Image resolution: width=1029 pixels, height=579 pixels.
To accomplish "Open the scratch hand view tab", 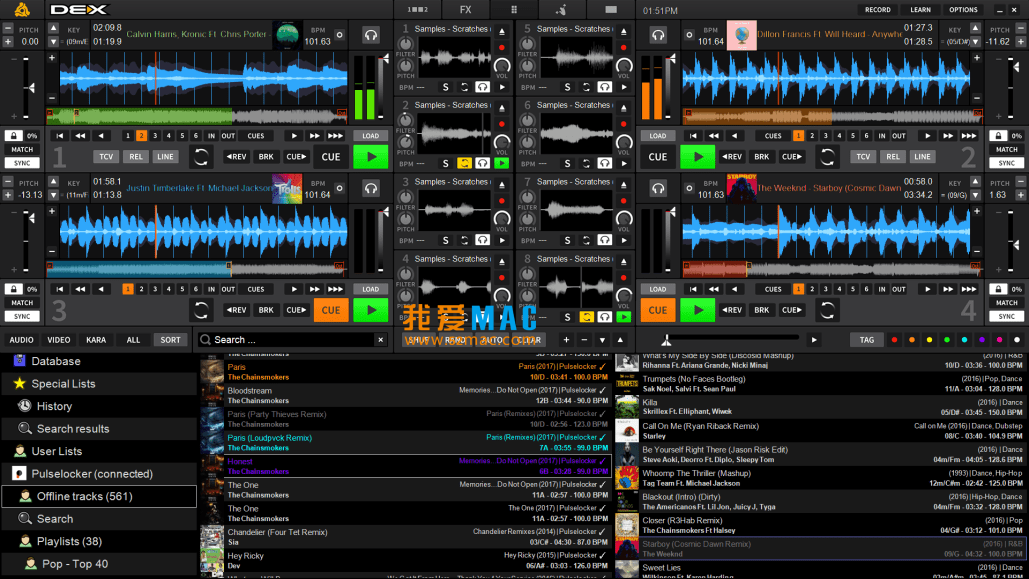I will (561, 9).
